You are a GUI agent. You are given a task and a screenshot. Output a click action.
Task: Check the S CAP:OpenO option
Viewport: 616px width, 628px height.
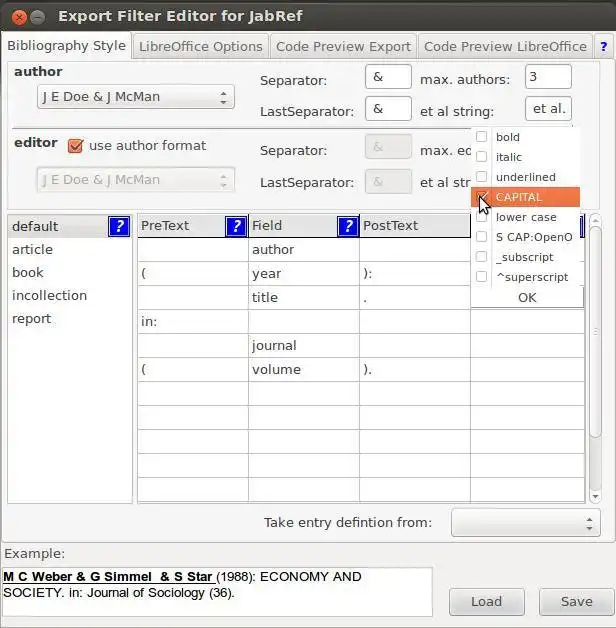[x=481, y=237]
